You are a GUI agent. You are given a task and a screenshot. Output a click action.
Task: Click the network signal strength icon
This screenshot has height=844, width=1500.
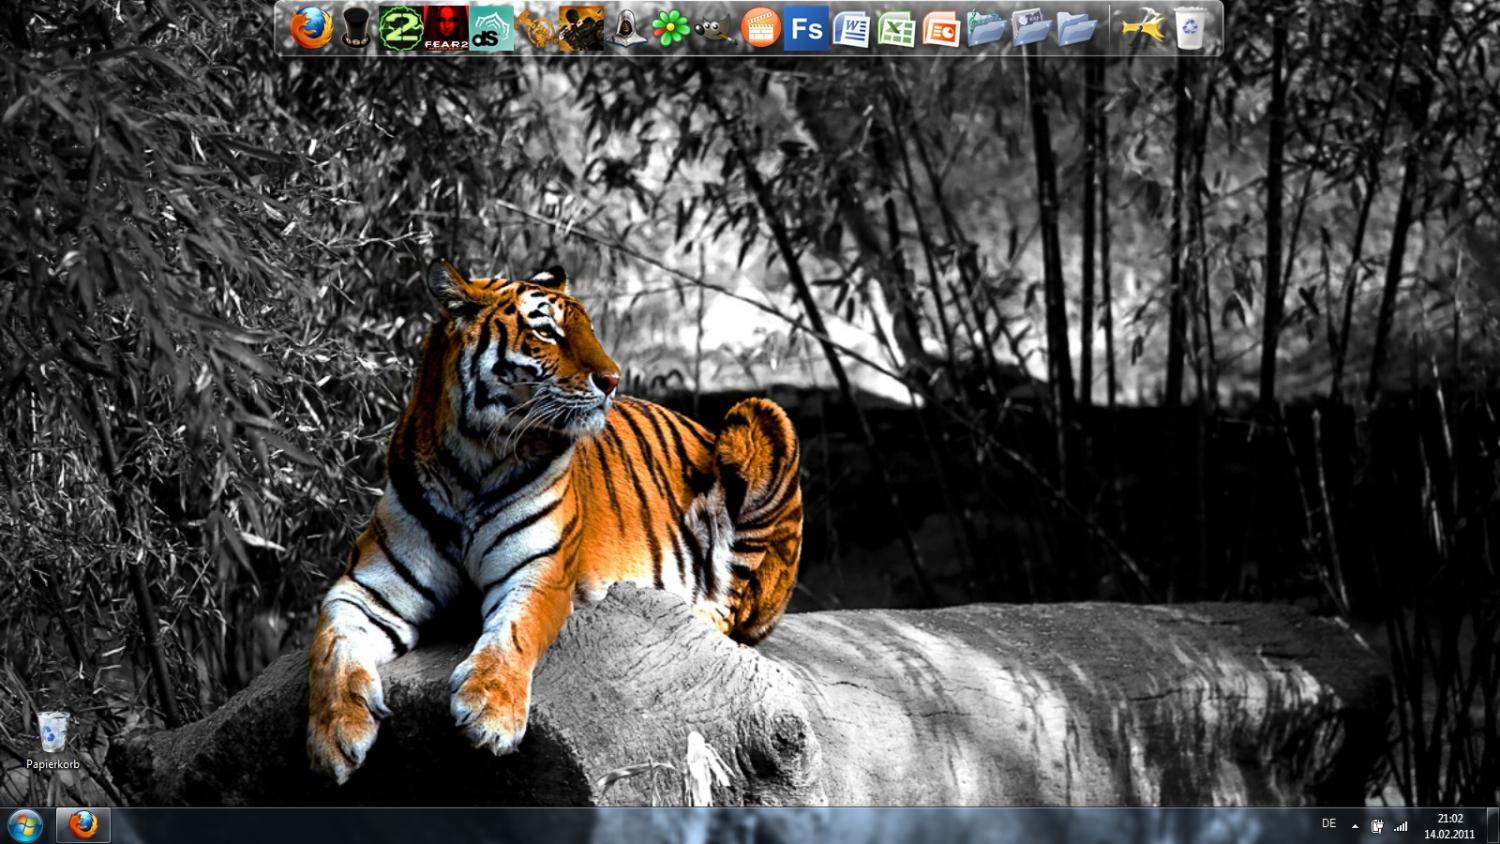[x=1401, y=826]
